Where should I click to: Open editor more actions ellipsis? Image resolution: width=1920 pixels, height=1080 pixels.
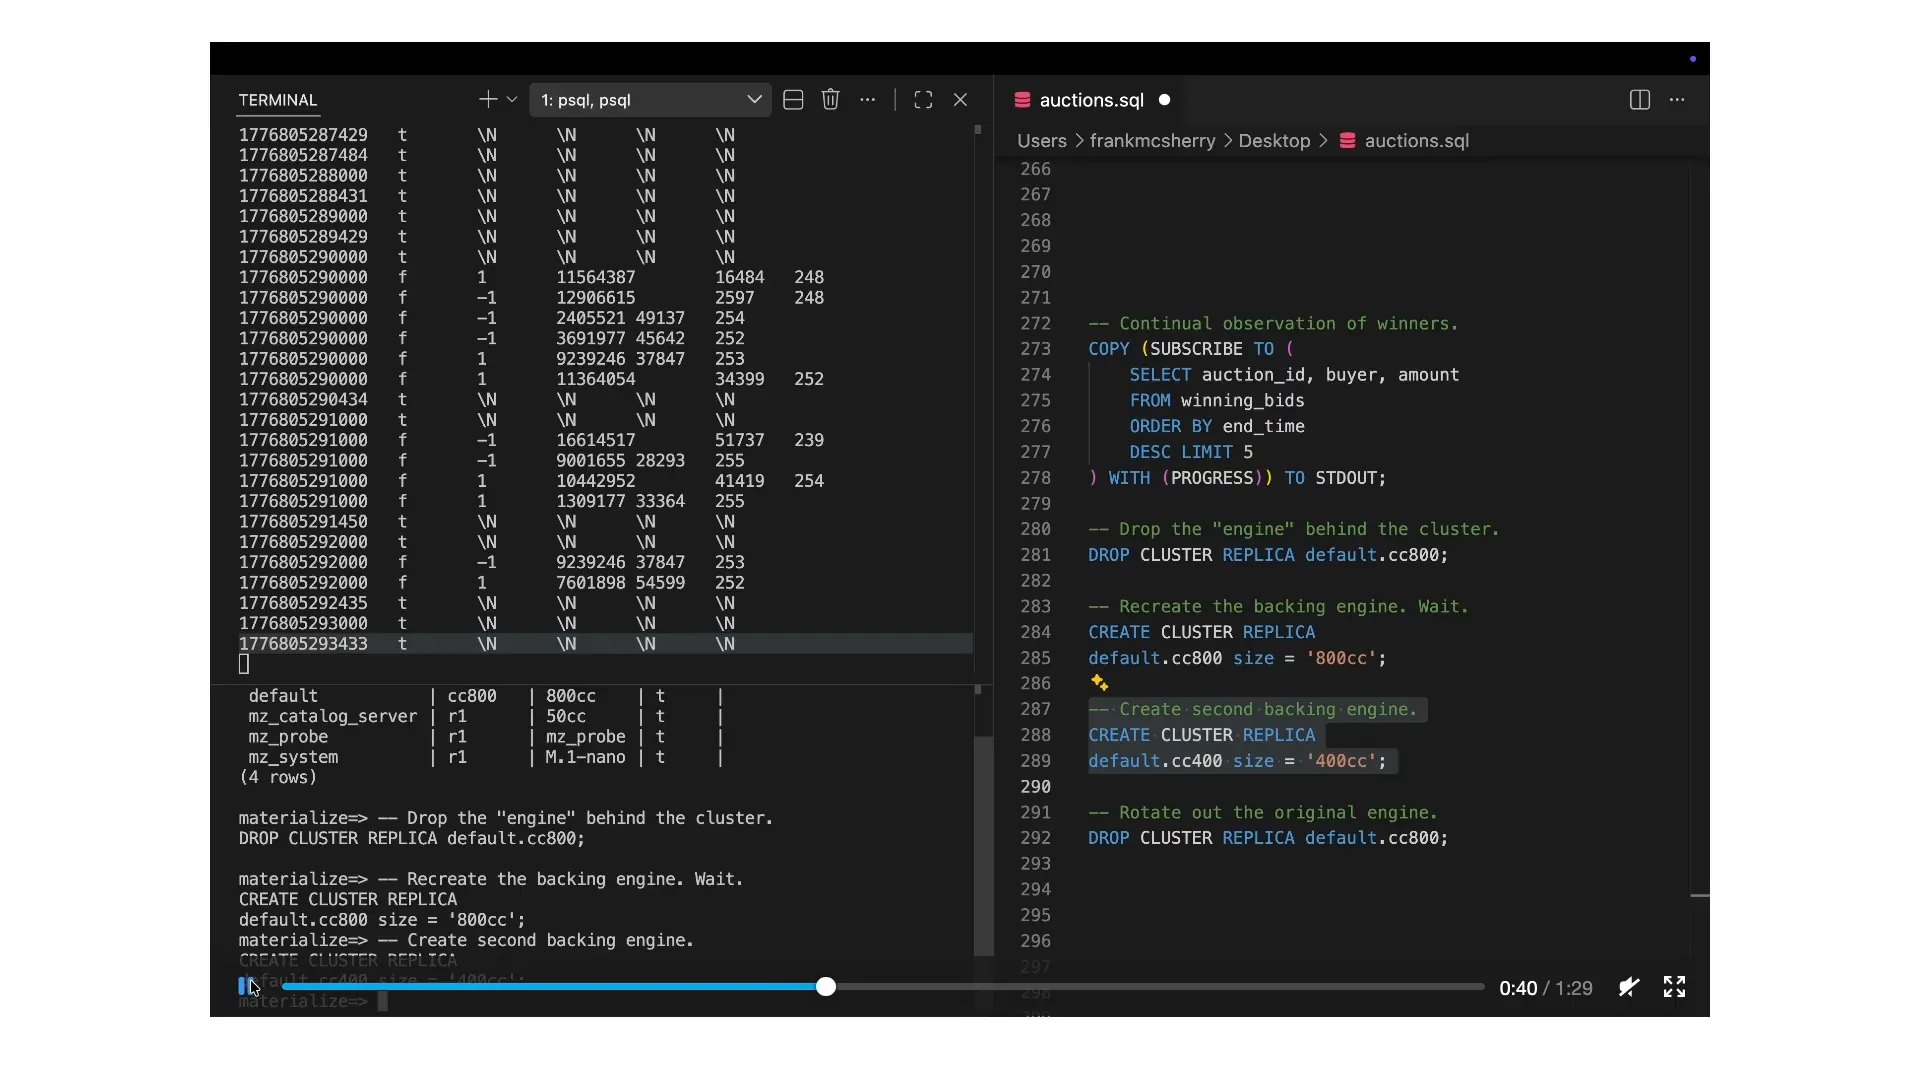[1677, 100]
